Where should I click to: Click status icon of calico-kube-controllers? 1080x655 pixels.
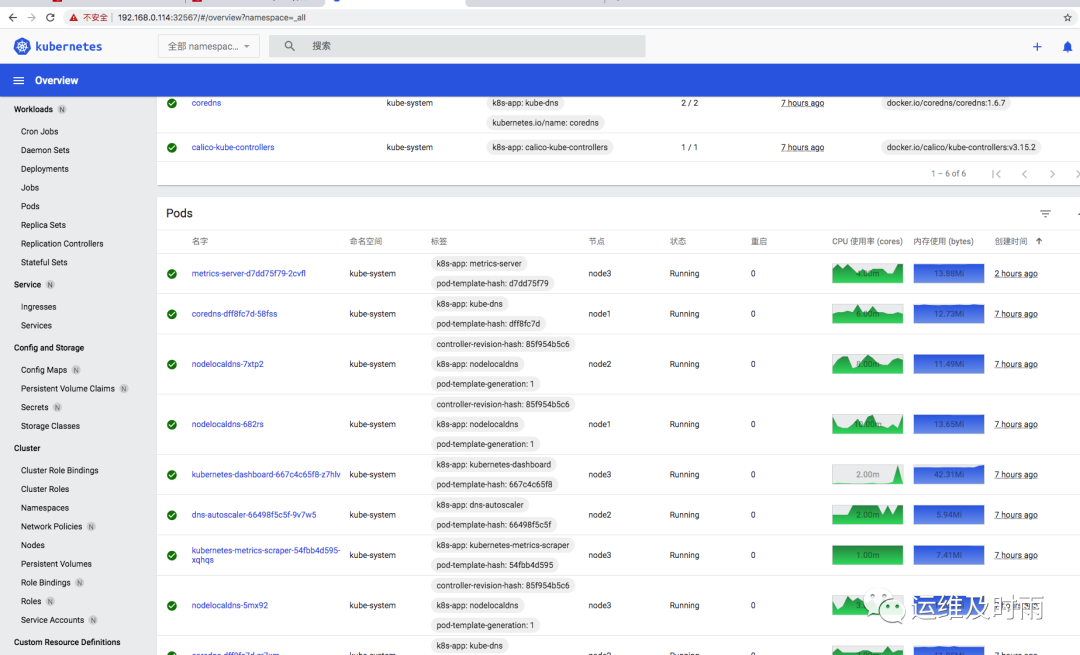click(x=172, y=147)
